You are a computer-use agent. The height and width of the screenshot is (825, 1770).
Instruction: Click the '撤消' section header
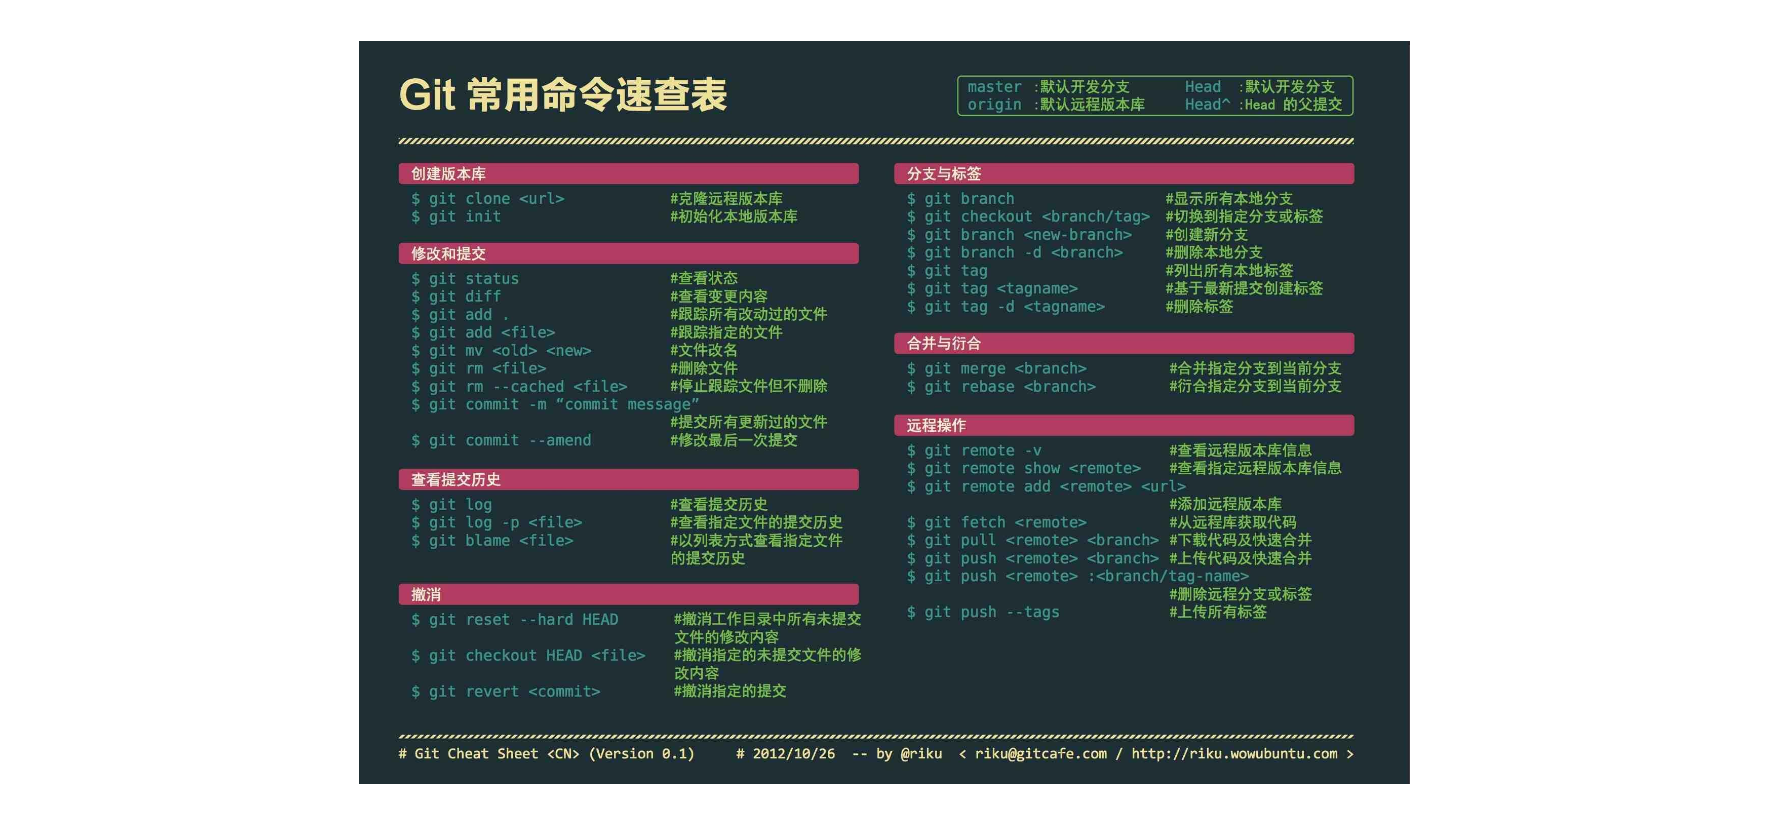(628, 595)
